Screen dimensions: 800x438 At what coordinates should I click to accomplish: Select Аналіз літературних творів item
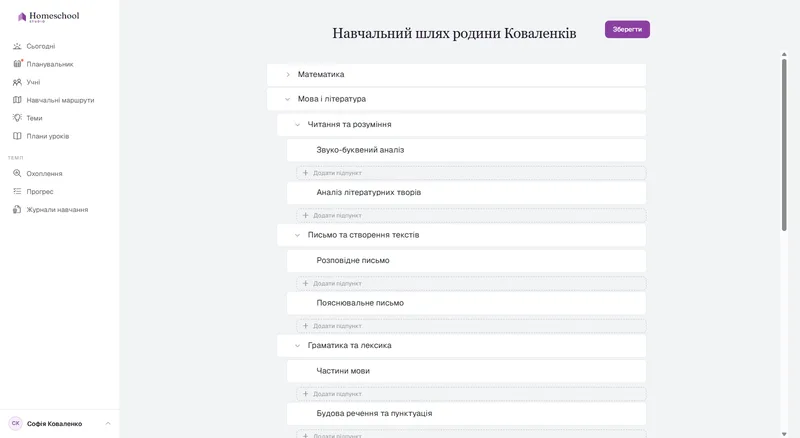point(466,192)
